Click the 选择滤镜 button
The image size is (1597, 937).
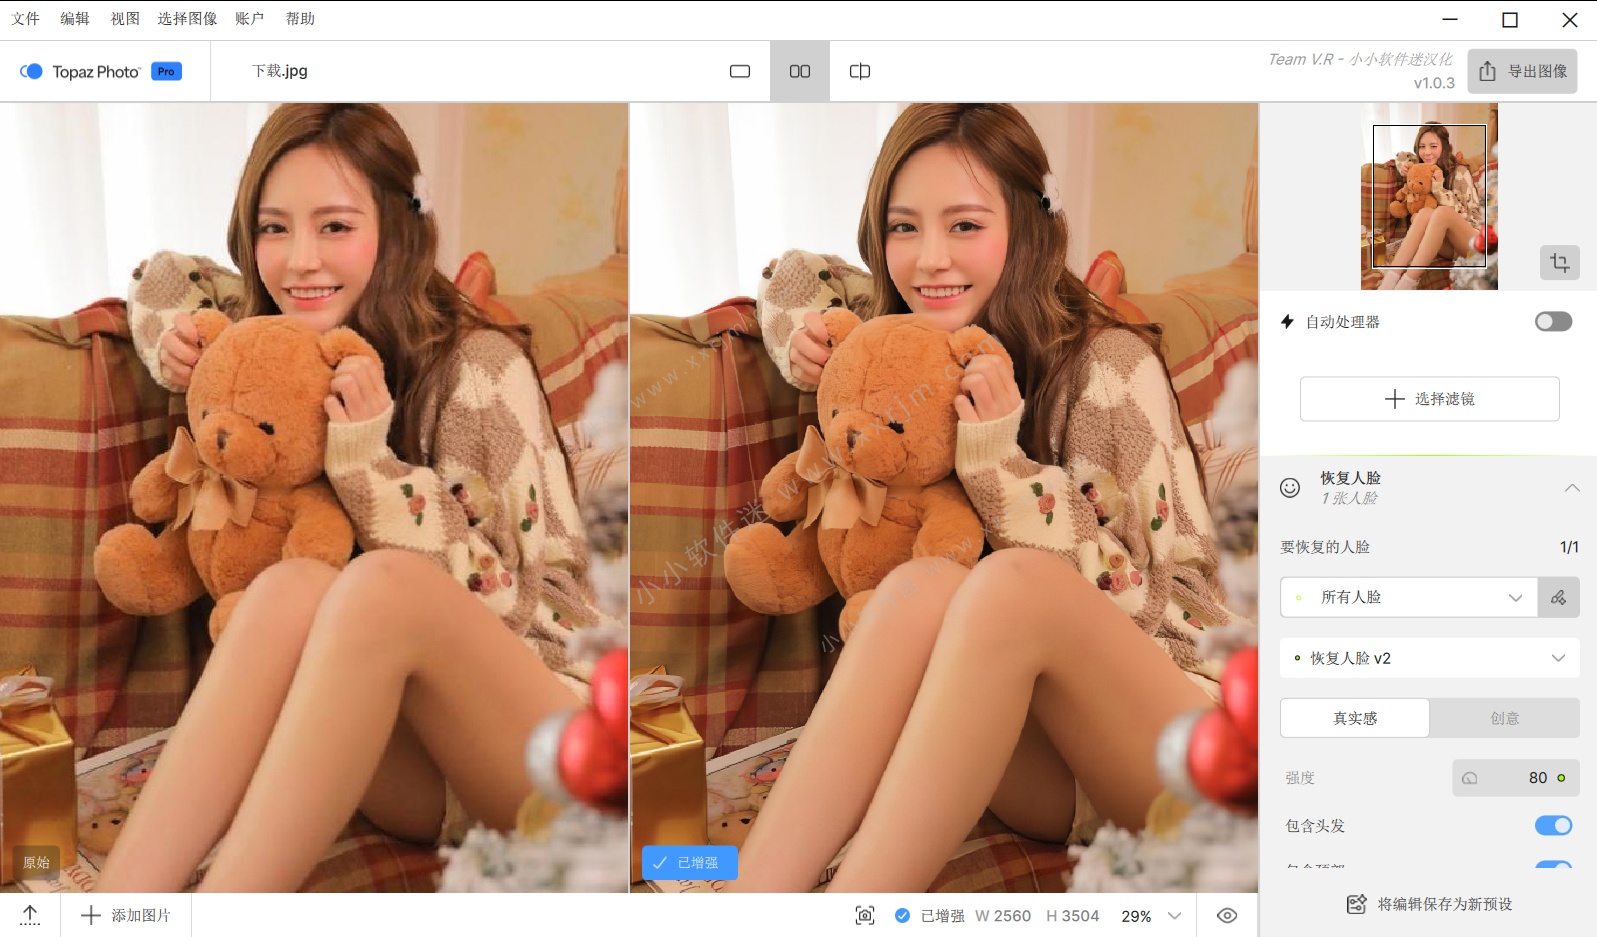pos(1430,399)
